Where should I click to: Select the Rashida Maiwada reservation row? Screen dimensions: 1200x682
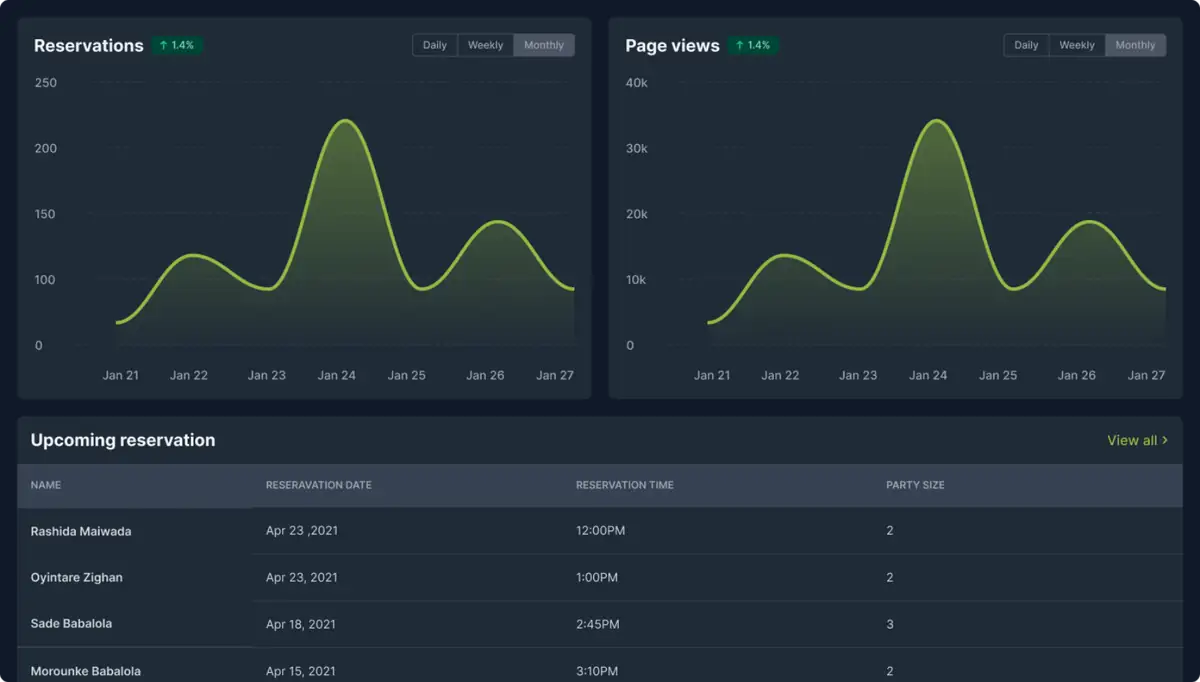coord(600,531)
